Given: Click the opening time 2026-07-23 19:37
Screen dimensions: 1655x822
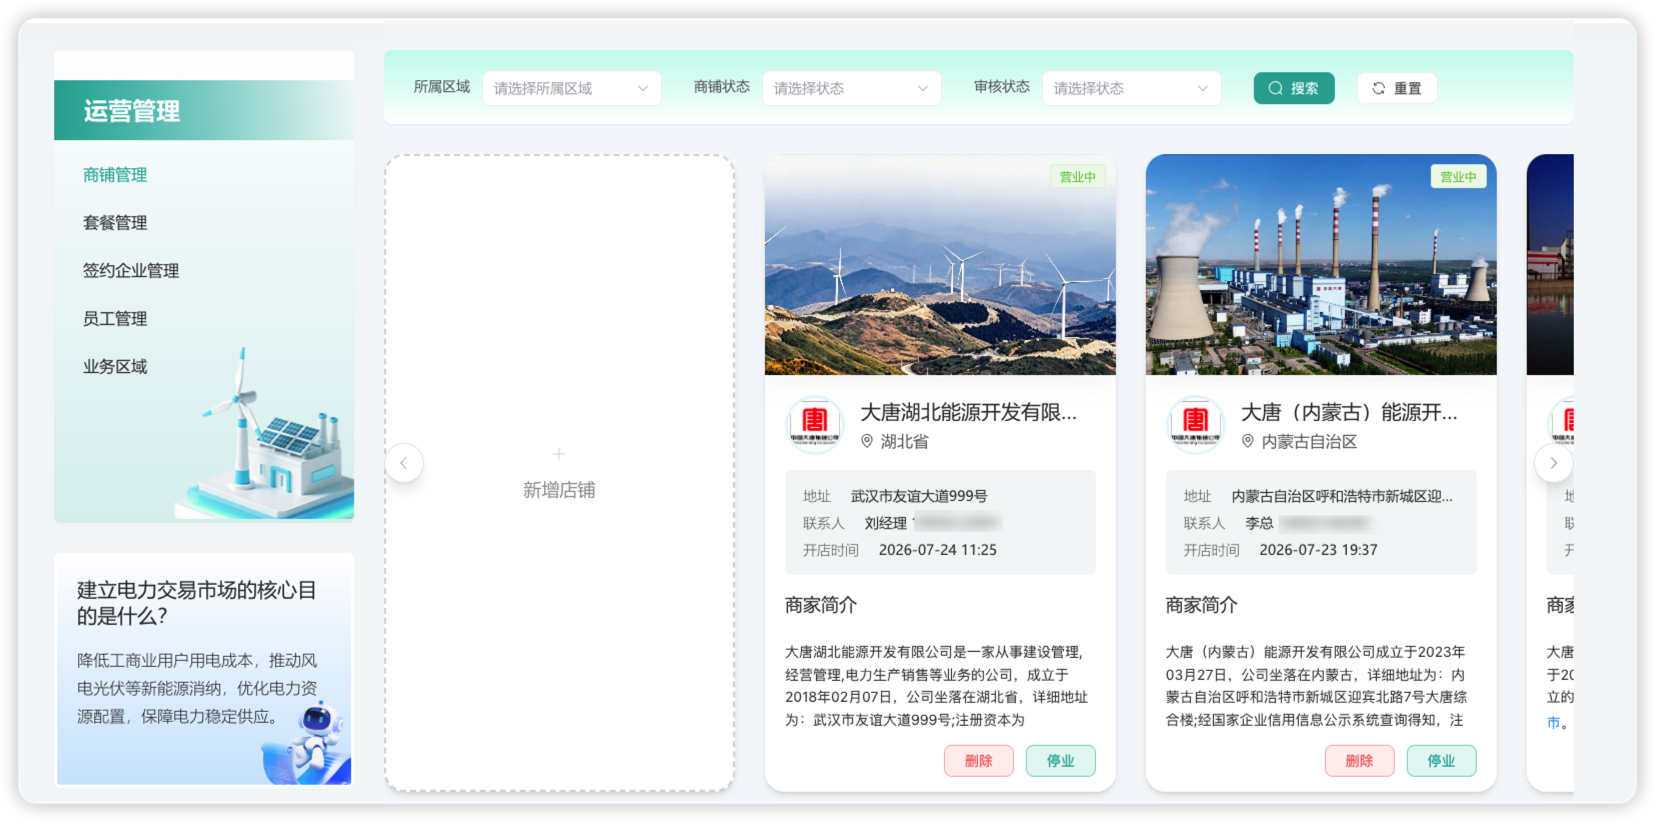Looking at the screenshot, I should [x=1319, y=550].
